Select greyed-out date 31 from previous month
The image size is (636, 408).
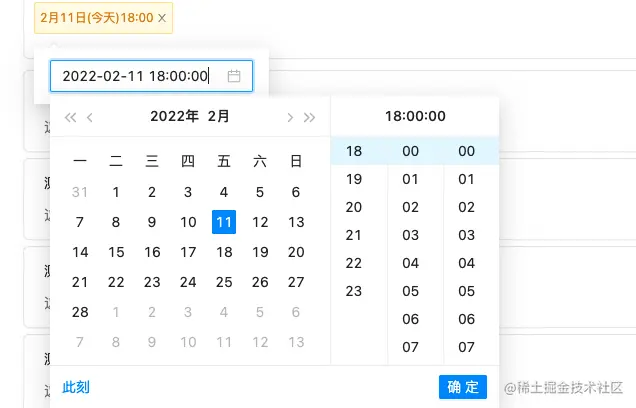(80, 192)
